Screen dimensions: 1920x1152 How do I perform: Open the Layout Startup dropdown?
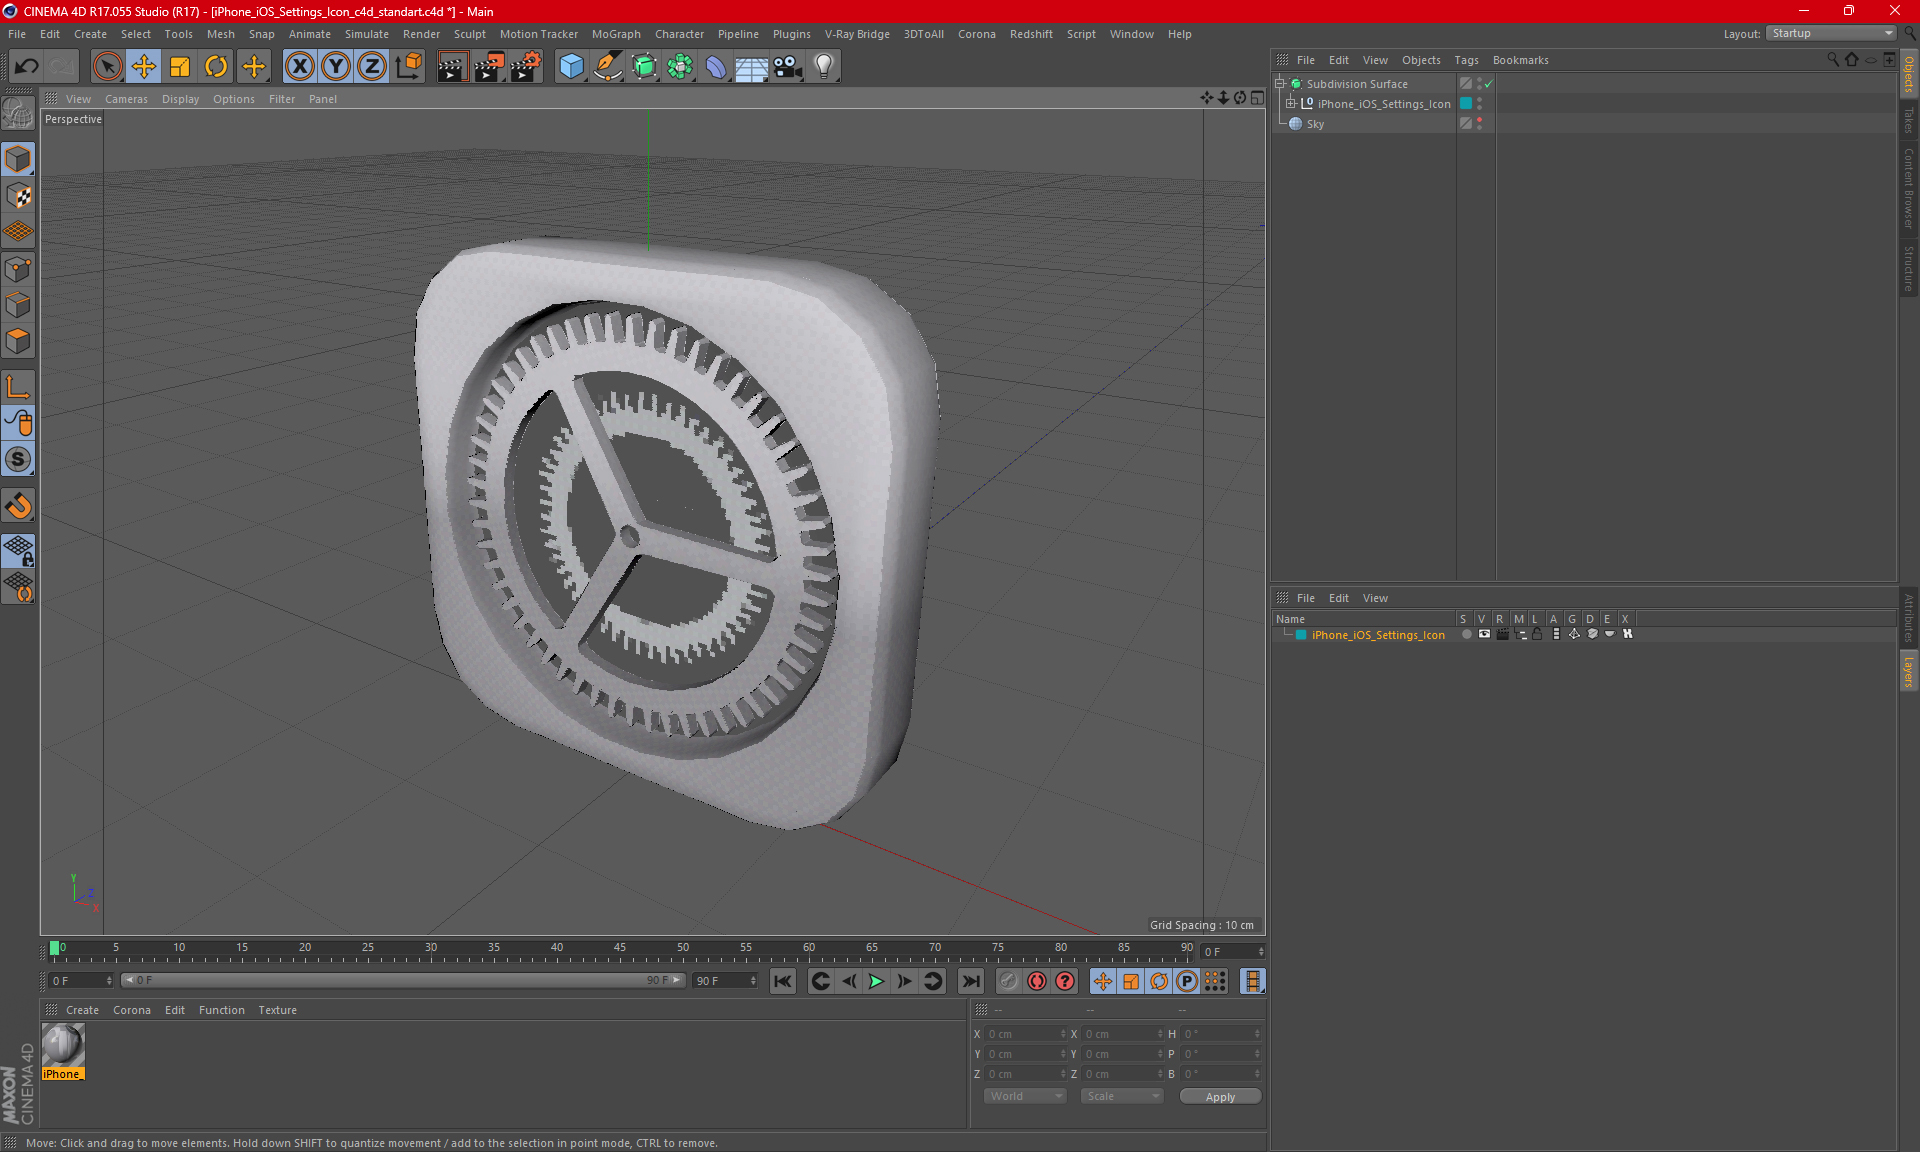click(1832, 33)
